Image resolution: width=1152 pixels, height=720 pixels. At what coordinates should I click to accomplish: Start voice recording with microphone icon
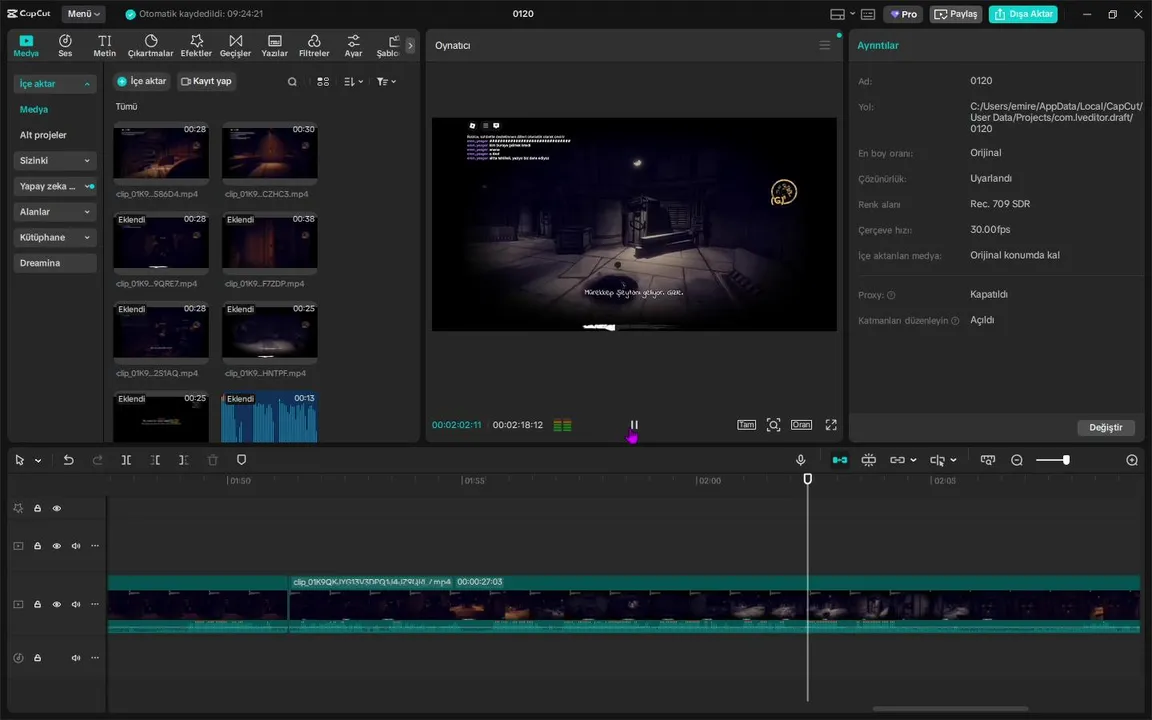pyautogui.click(x=800, y=460)
